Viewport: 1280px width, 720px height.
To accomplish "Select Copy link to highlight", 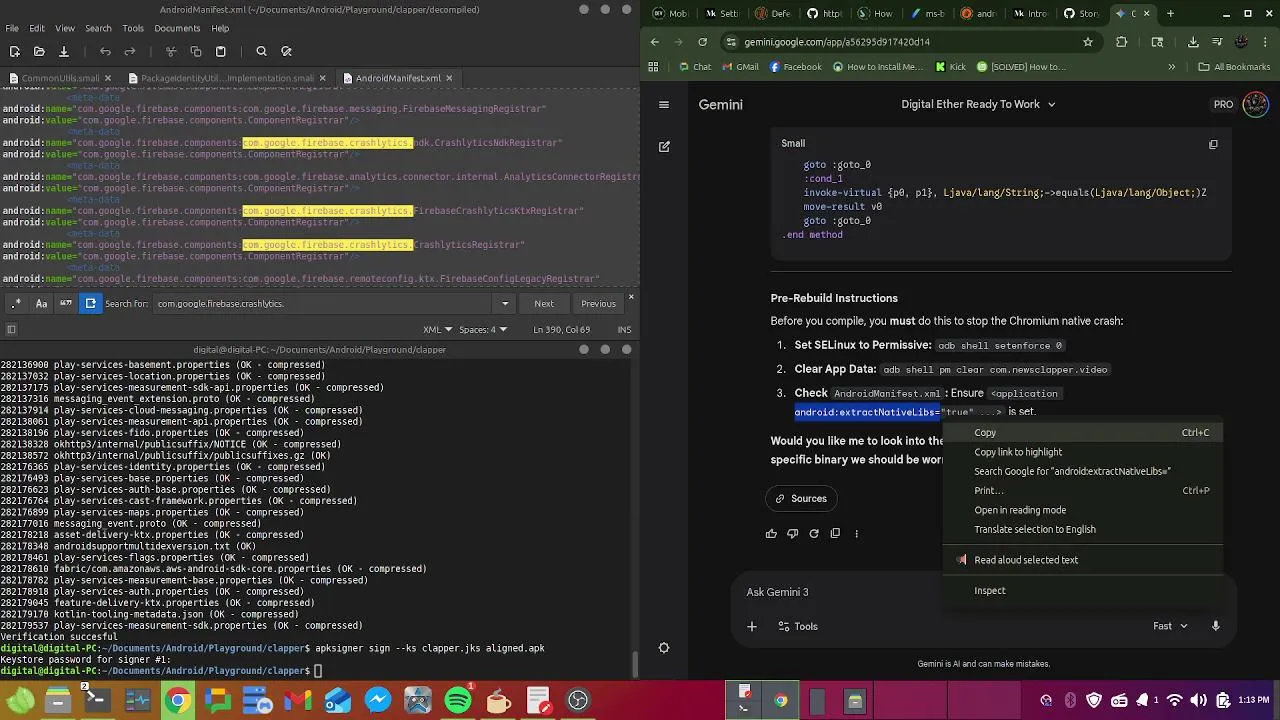I will (1083, 452).
